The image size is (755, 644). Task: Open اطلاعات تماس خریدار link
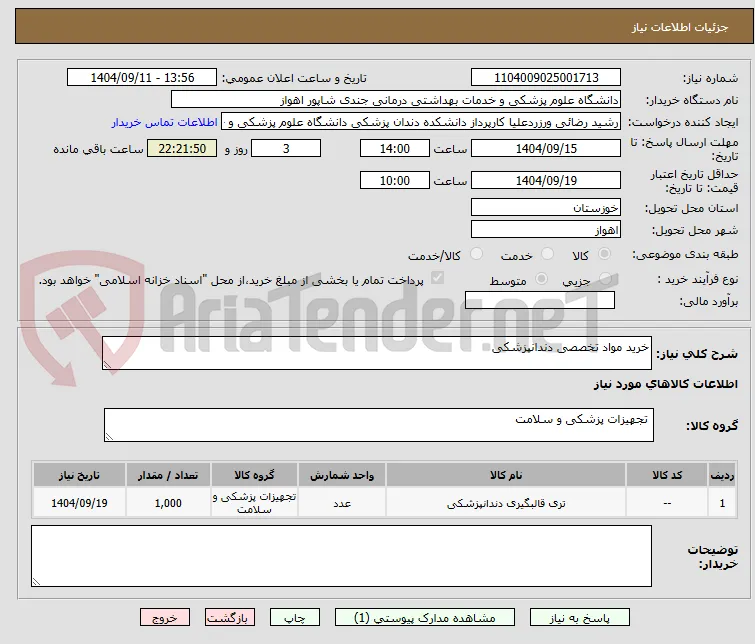(x=165, y=122)
